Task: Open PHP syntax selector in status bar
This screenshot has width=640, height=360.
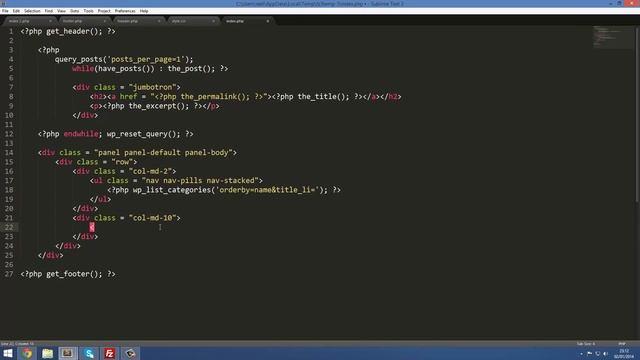Action: point(622,344)
